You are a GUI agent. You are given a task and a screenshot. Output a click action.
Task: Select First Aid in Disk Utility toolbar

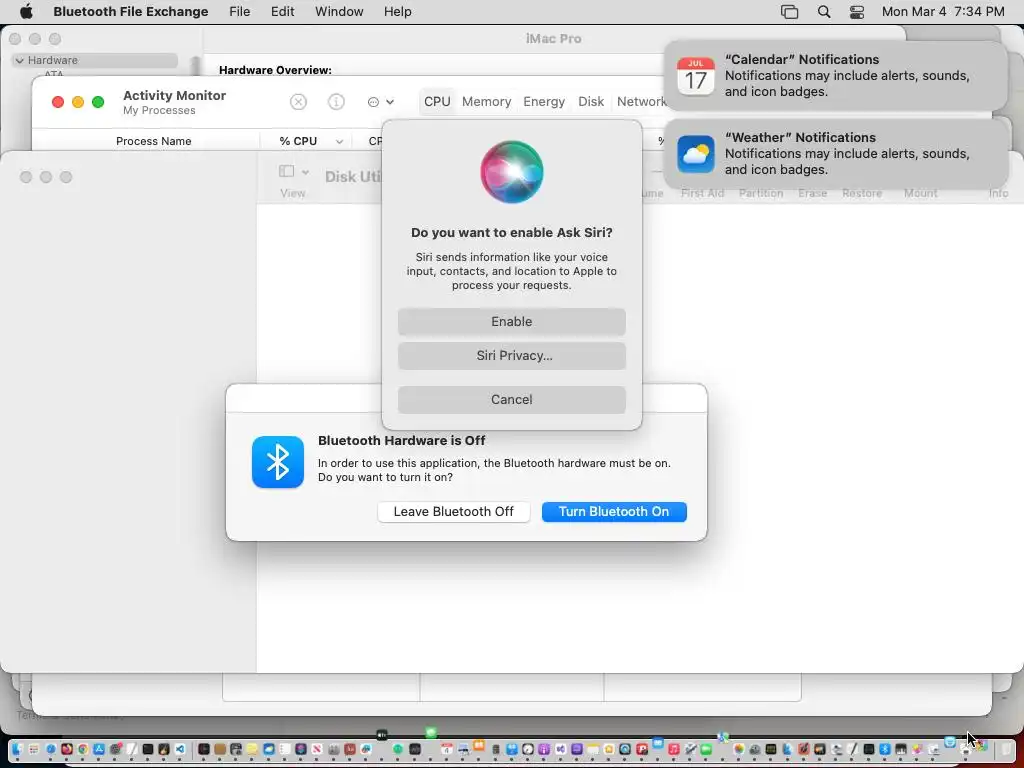pos(702,193)
